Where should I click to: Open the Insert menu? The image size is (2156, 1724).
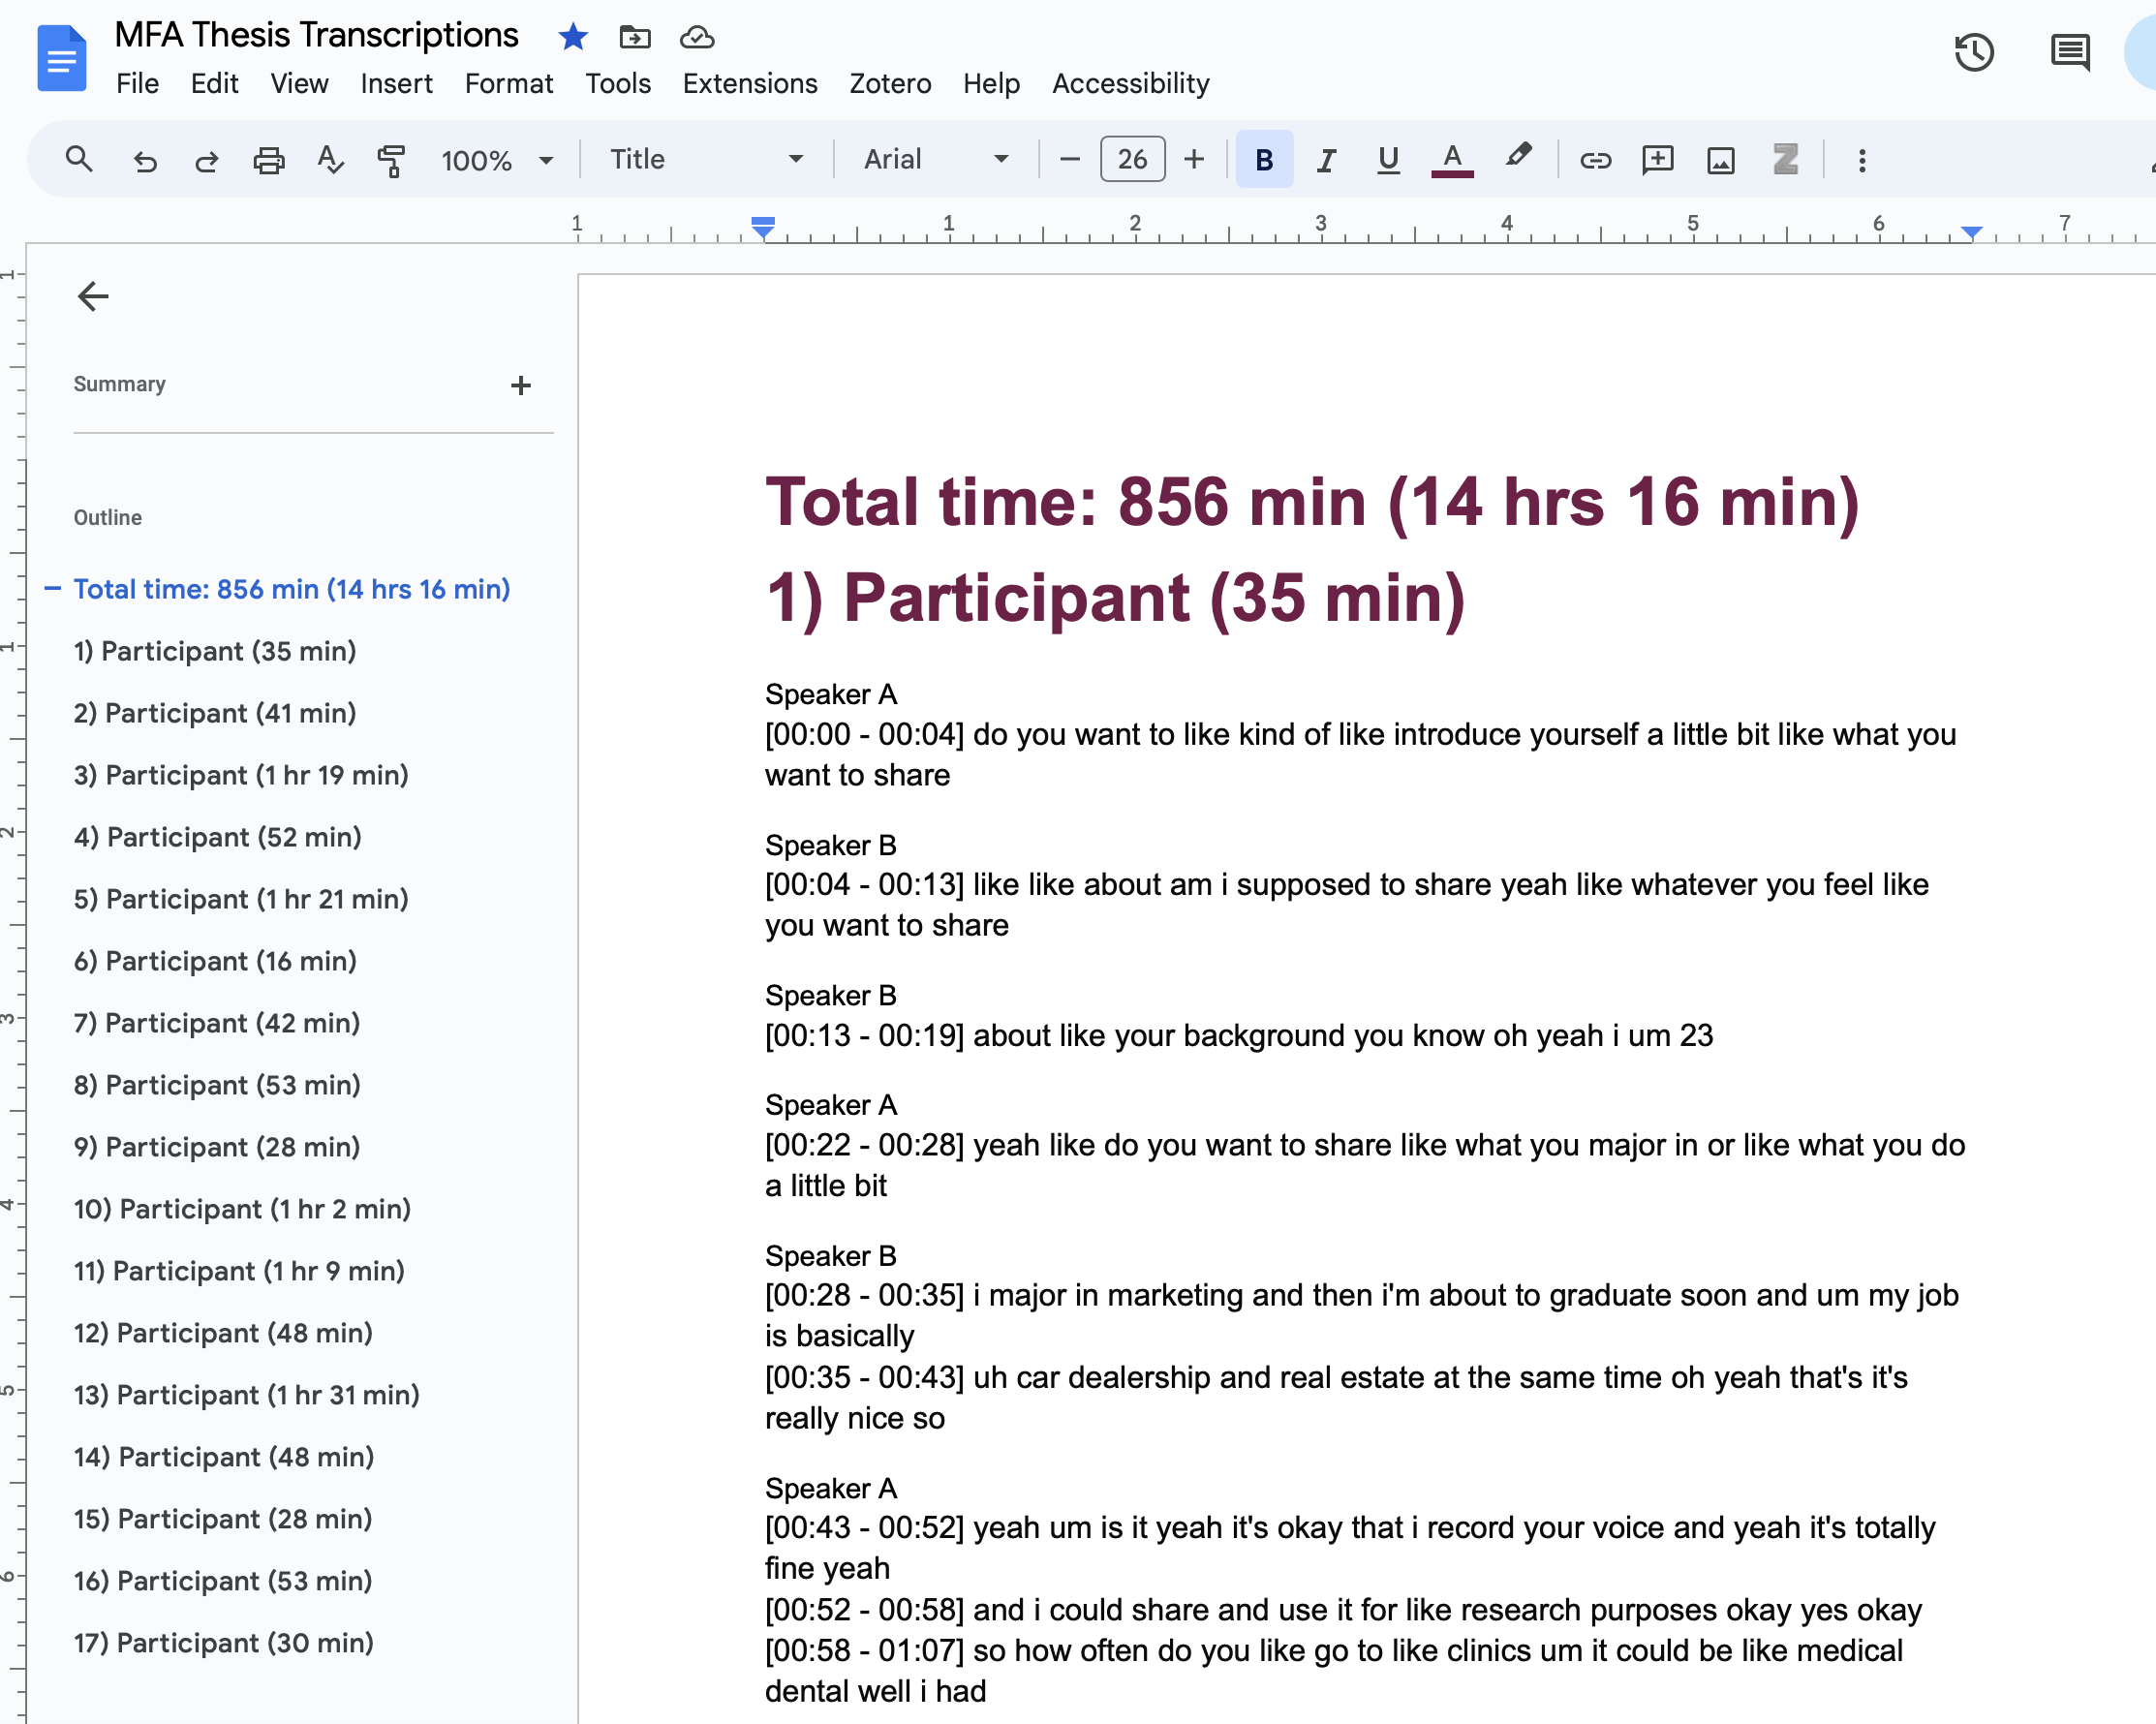tap(396, 83)
